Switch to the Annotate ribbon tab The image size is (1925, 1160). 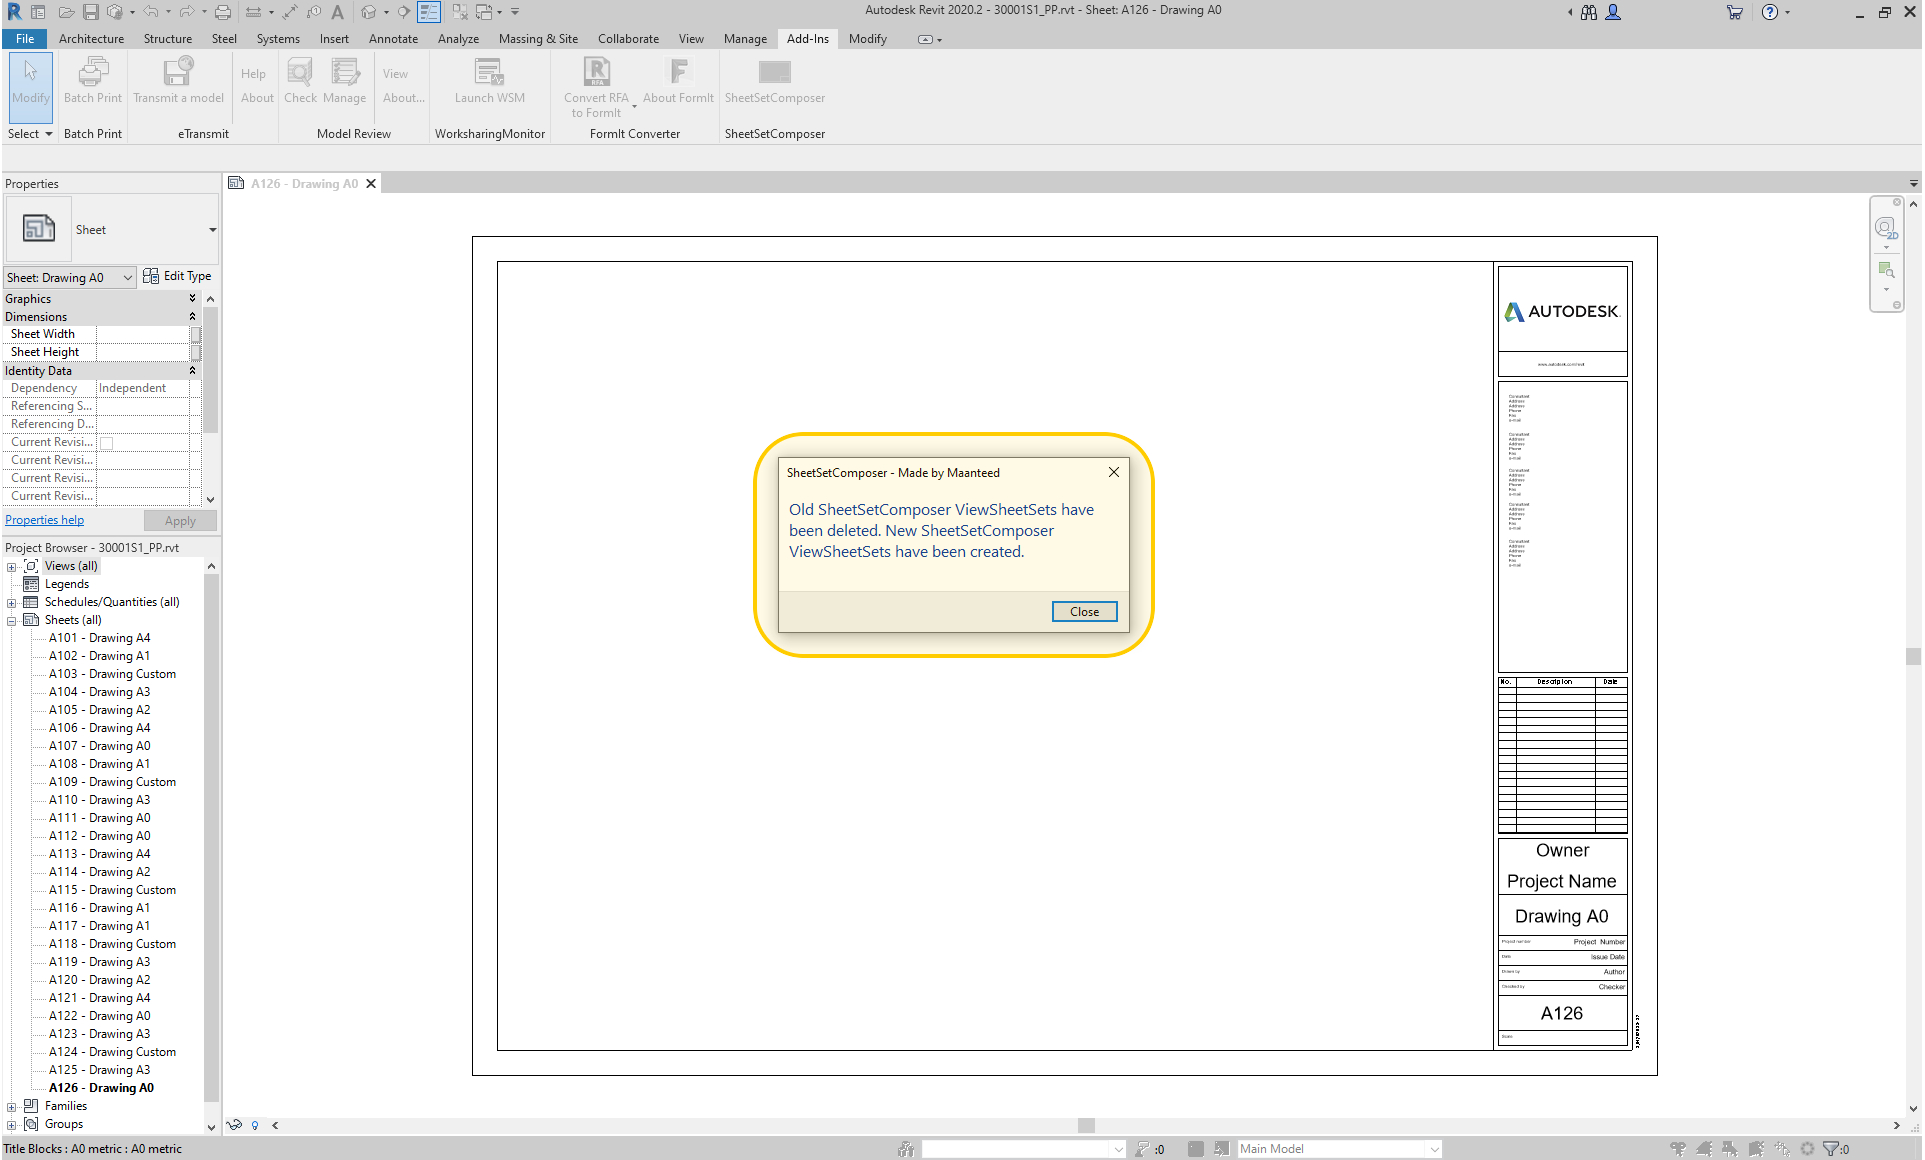[393, 39]
